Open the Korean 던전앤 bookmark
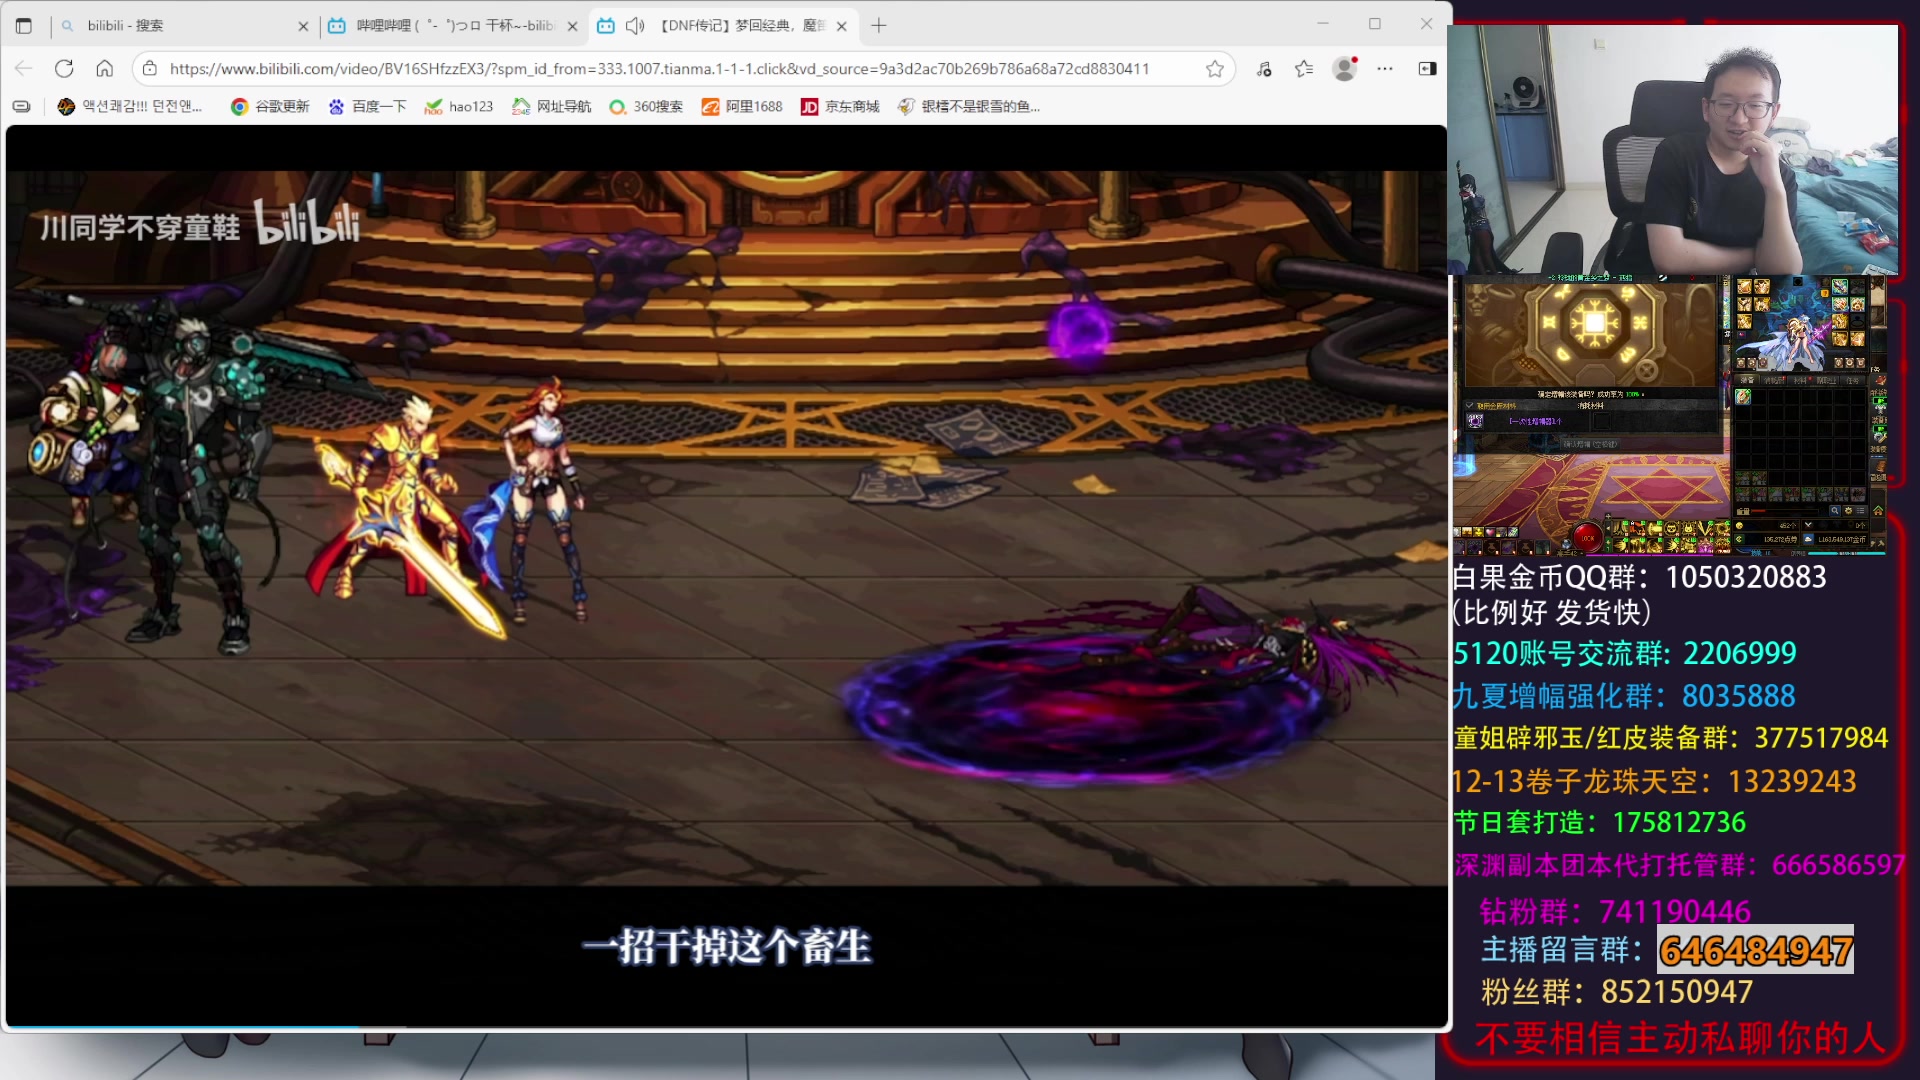This screenshot has width=1920, height=1080. coord(130,106)
